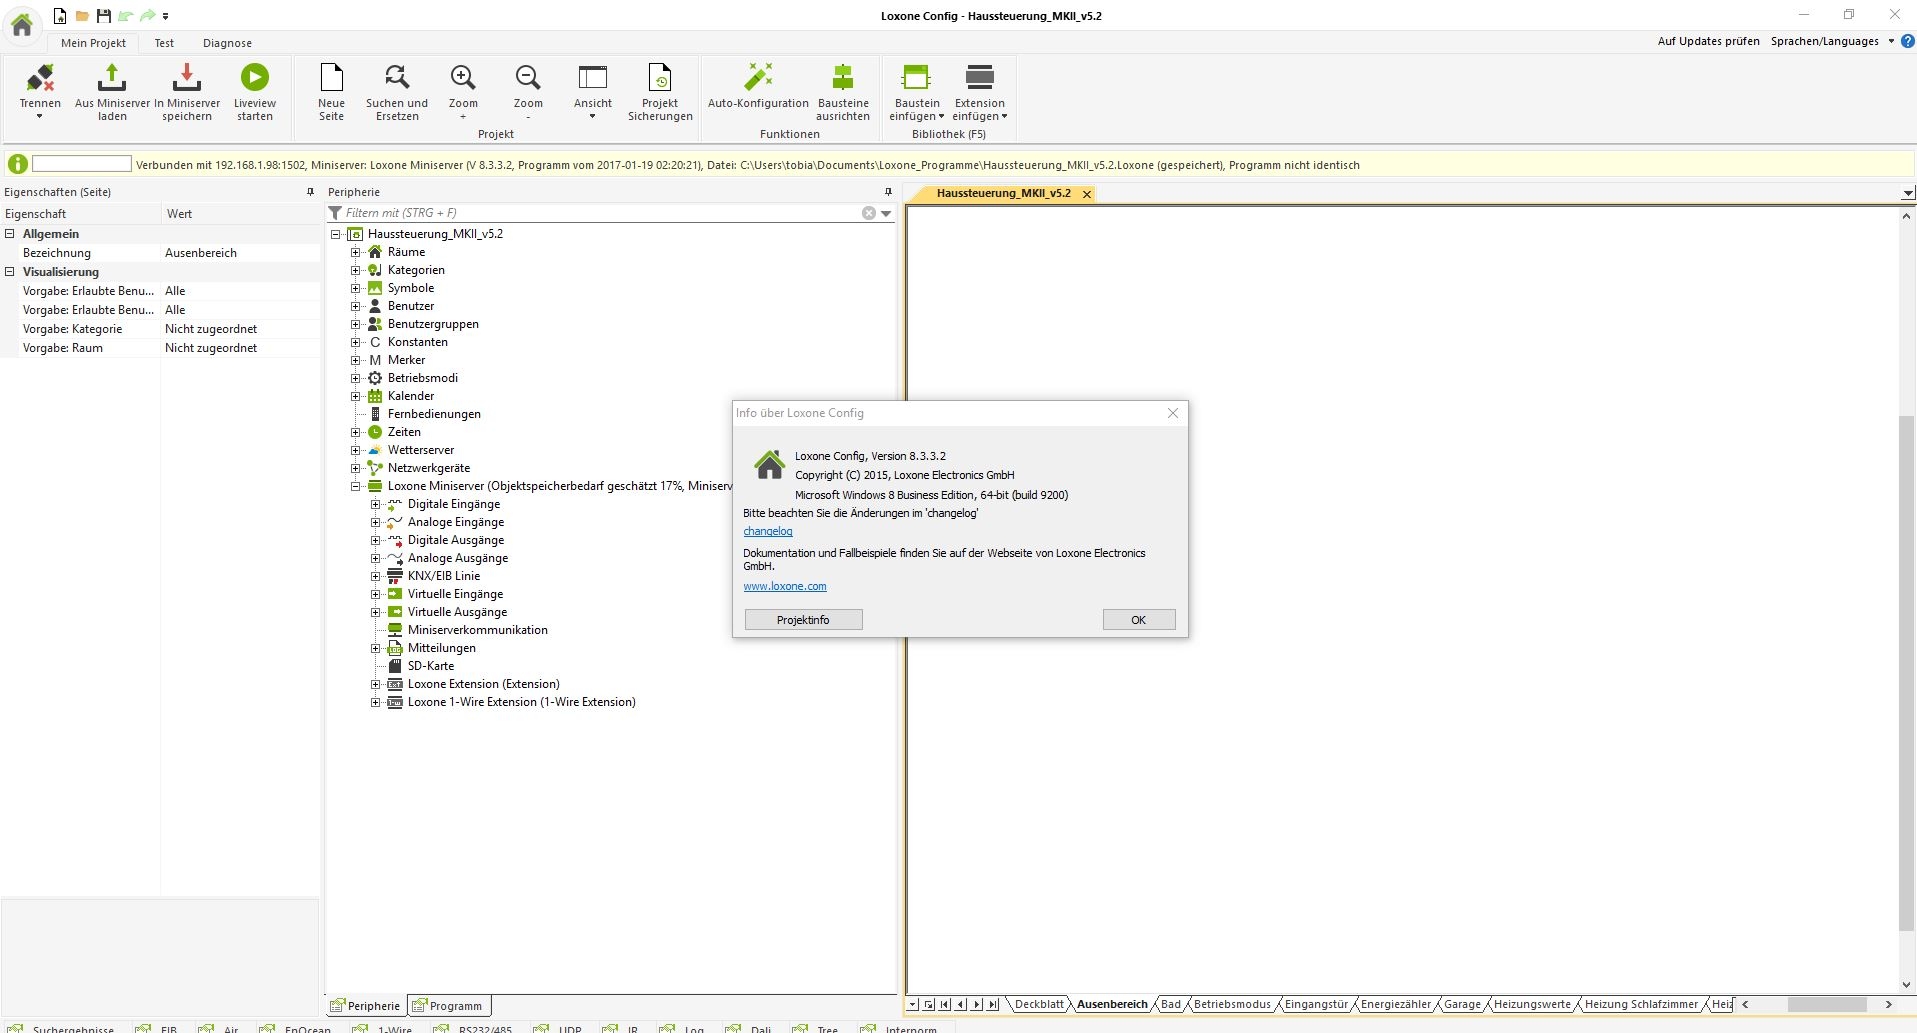
Task: Click the new document icon in title bar
Action: pos(60,16)
